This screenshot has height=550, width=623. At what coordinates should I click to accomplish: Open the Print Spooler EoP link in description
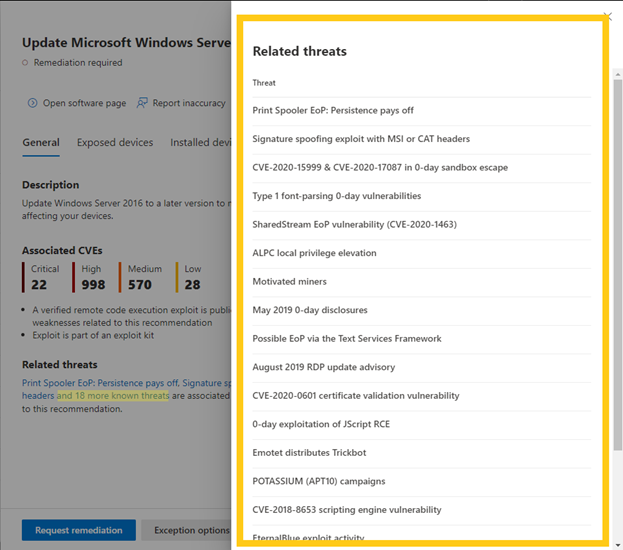[102, 382]
